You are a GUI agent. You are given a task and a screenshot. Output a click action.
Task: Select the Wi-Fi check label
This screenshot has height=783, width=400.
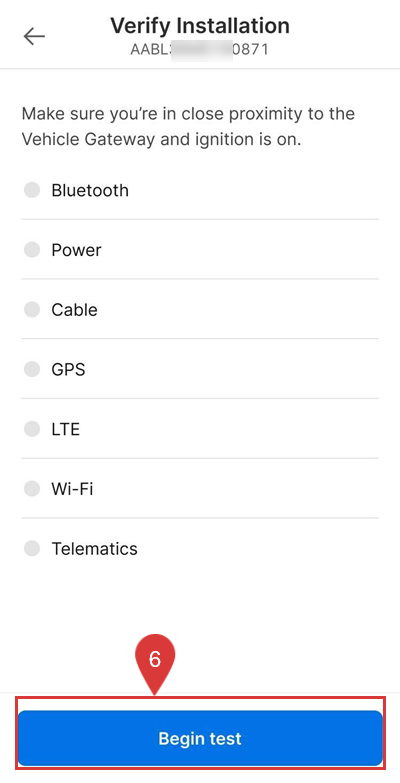coord(72,489)
